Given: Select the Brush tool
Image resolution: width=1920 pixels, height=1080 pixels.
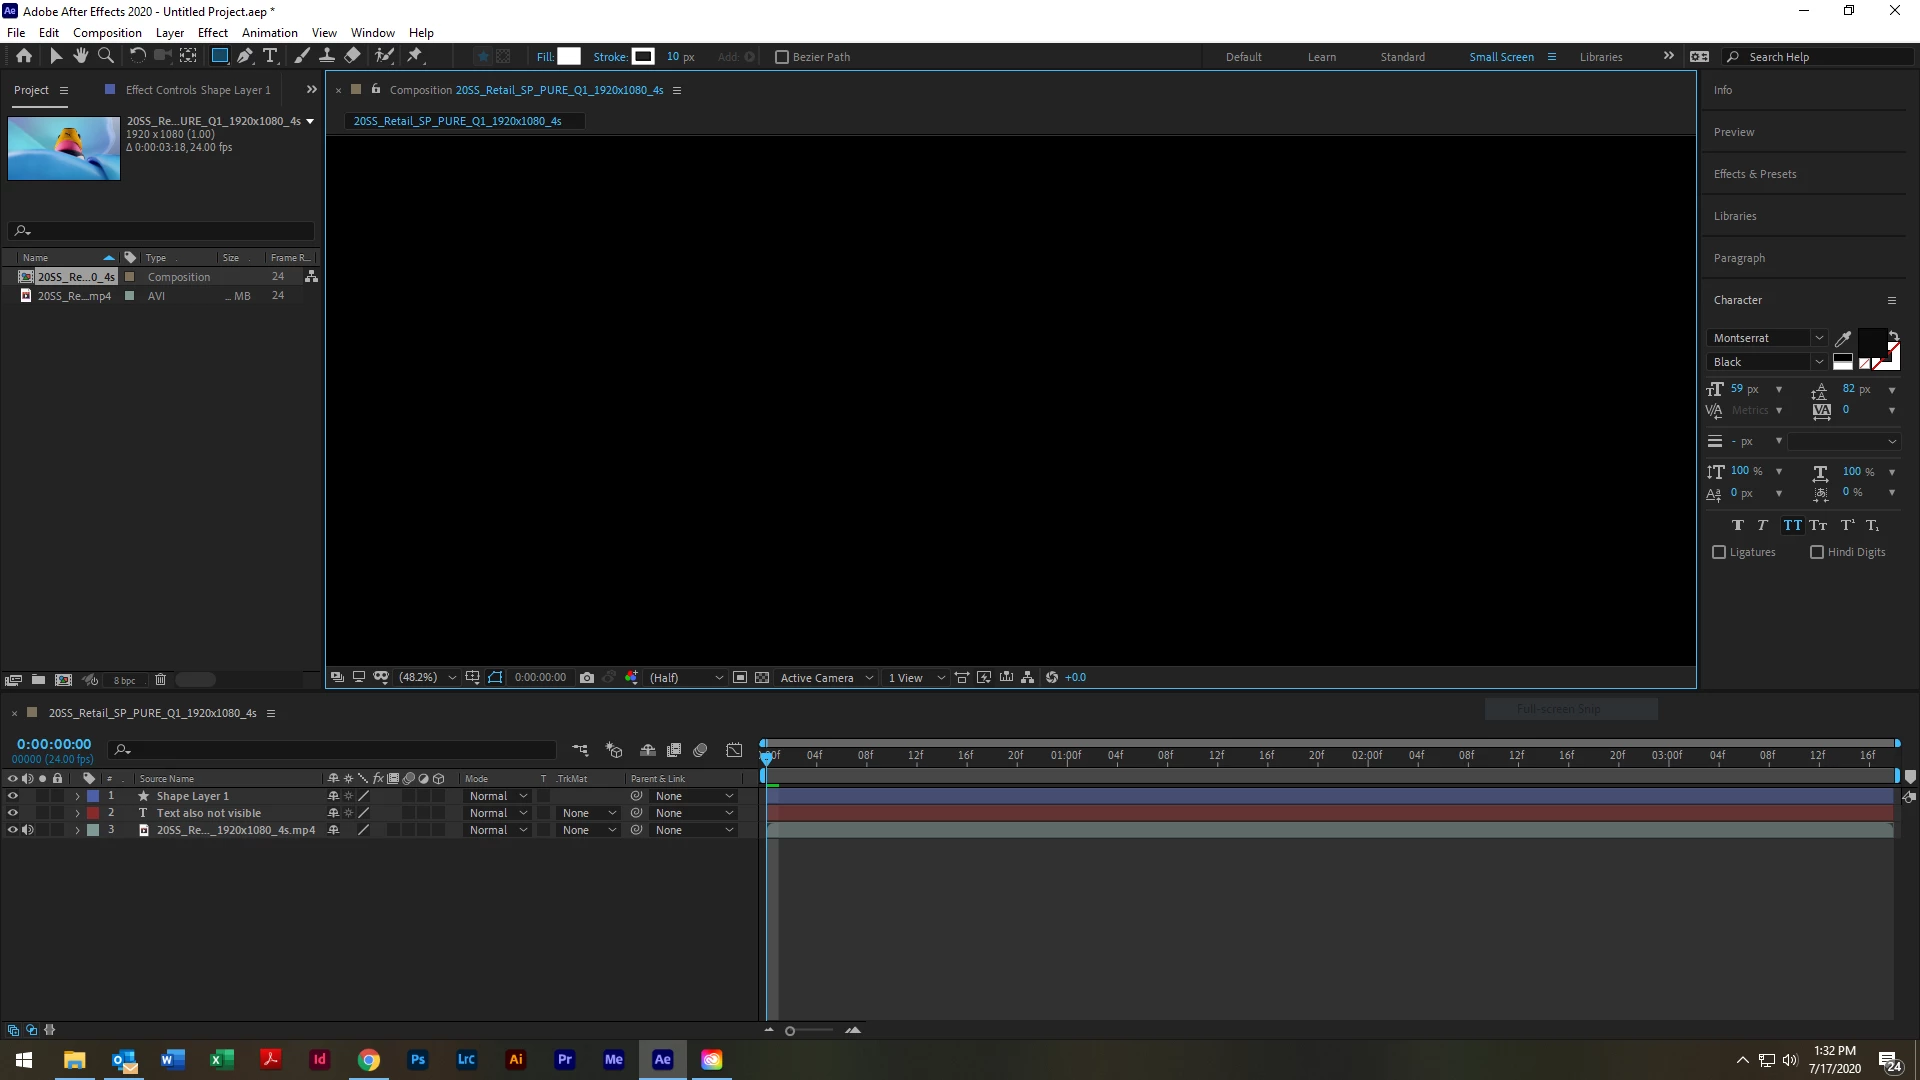Looking at the screenshot, I should [301, 56].
